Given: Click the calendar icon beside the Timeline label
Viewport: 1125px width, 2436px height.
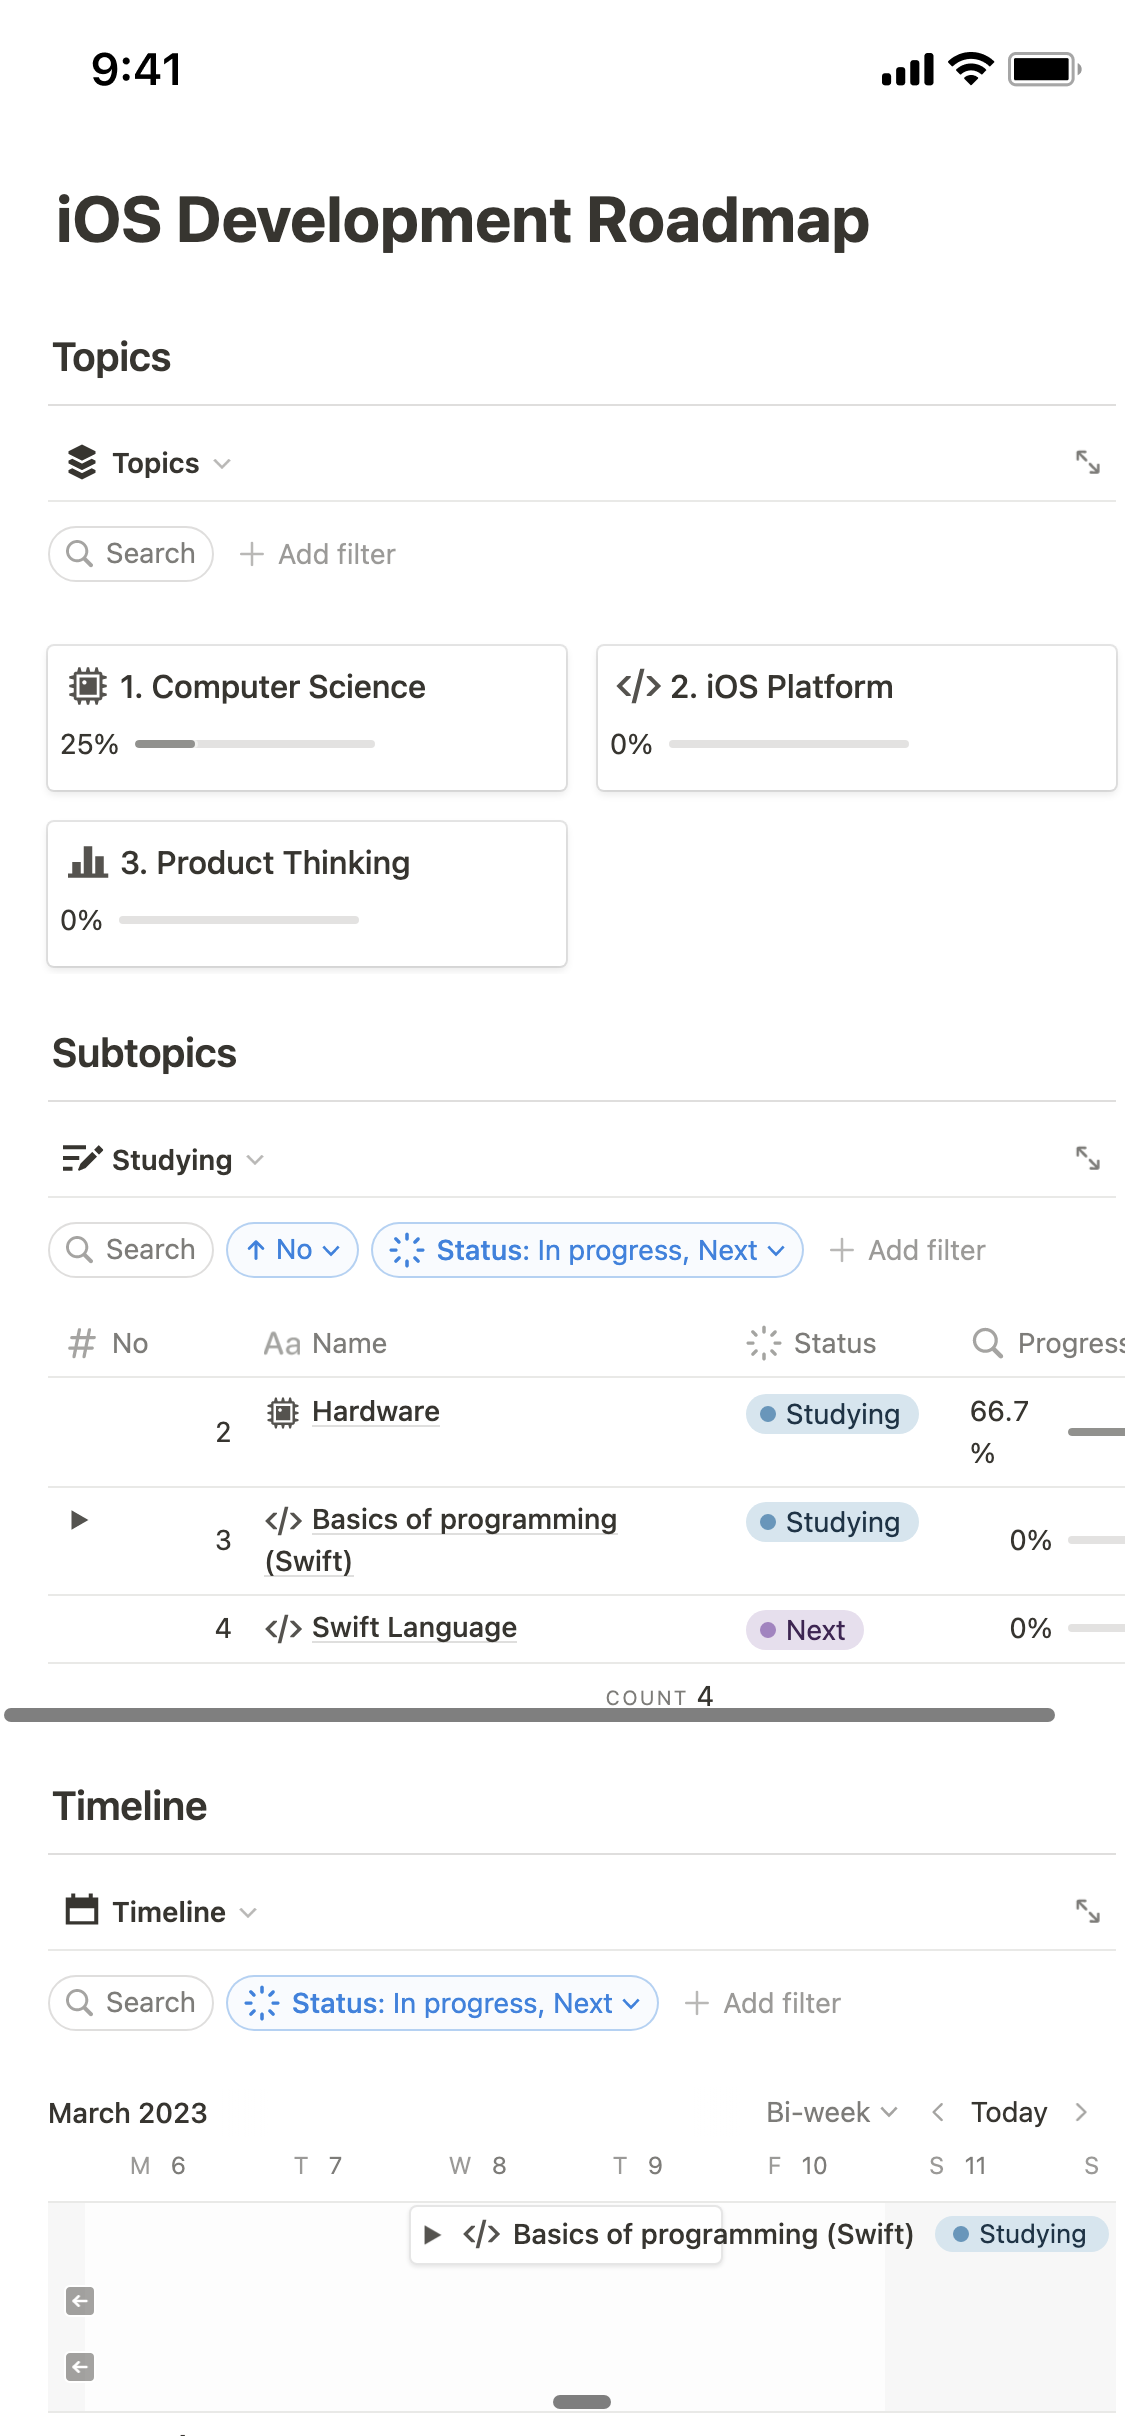Looking at the screenshot, I should (x=83, y=1910).
